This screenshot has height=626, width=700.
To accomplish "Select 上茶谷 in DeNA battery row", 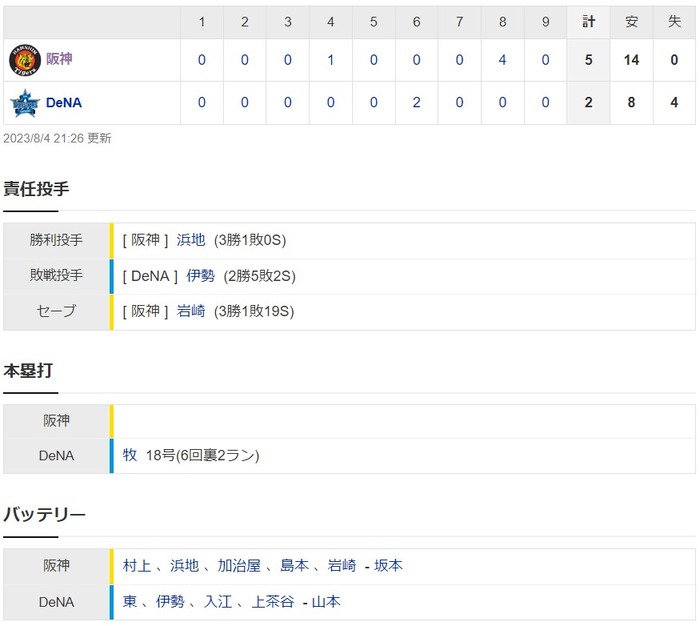I will [273, 602].
